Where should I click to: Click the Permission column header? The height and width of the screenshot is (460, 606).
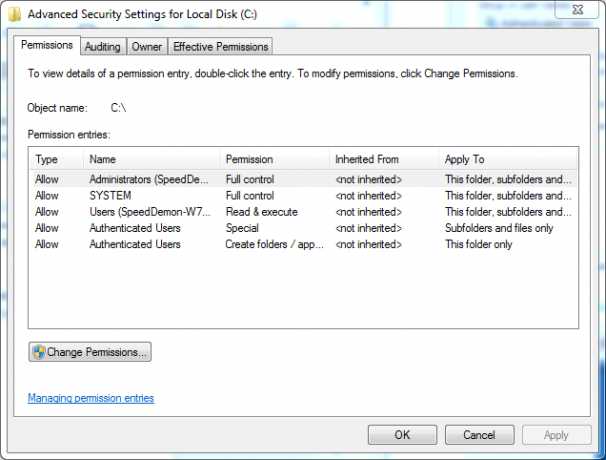tap(274, 159)
